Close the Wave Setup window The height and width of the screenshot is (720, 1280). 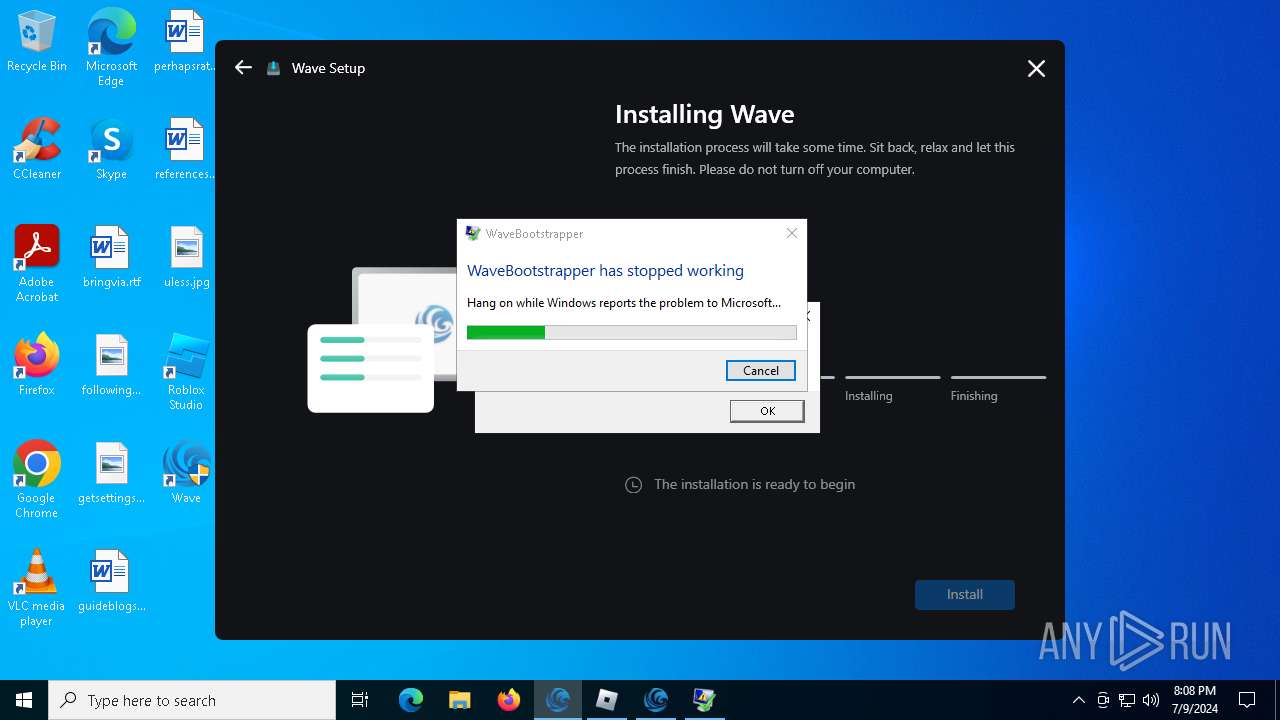coord(1036,68)
